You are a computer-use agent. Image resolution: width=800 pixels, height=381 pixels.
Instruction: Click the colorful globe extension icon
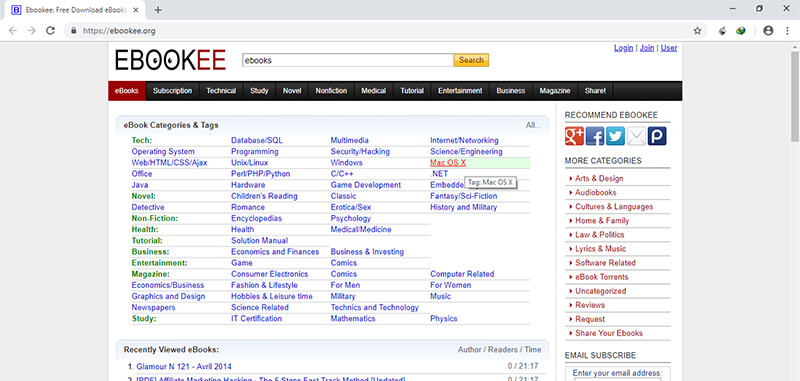click(x=741, y=31)
